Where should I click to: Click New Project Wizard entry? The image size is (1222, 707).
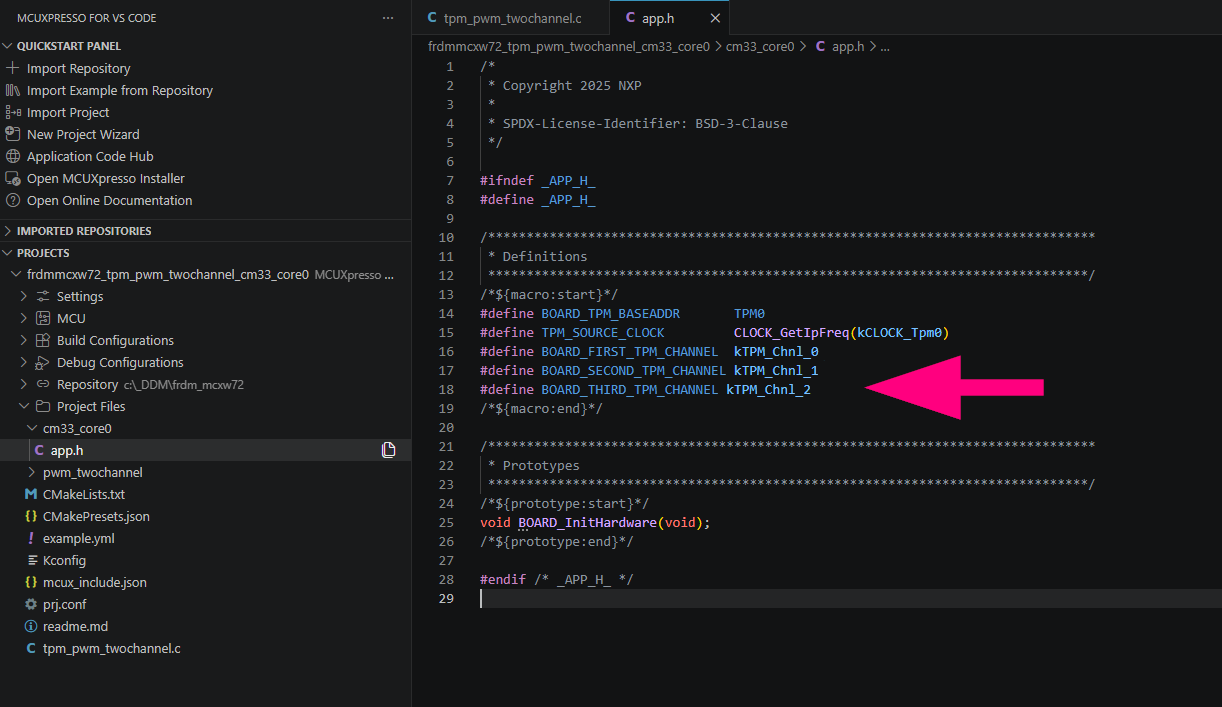(x=83, y=134)
